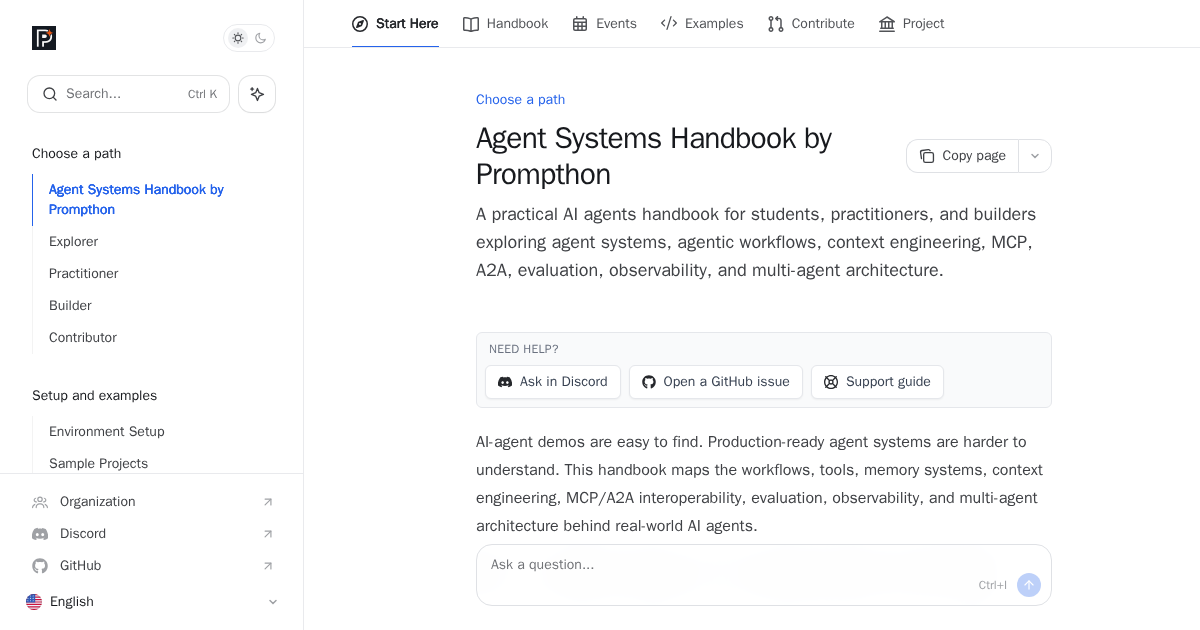The image size is (1200, 630).
Task: Click external arrow icon next to GitHub
Action: click(268, 566)
